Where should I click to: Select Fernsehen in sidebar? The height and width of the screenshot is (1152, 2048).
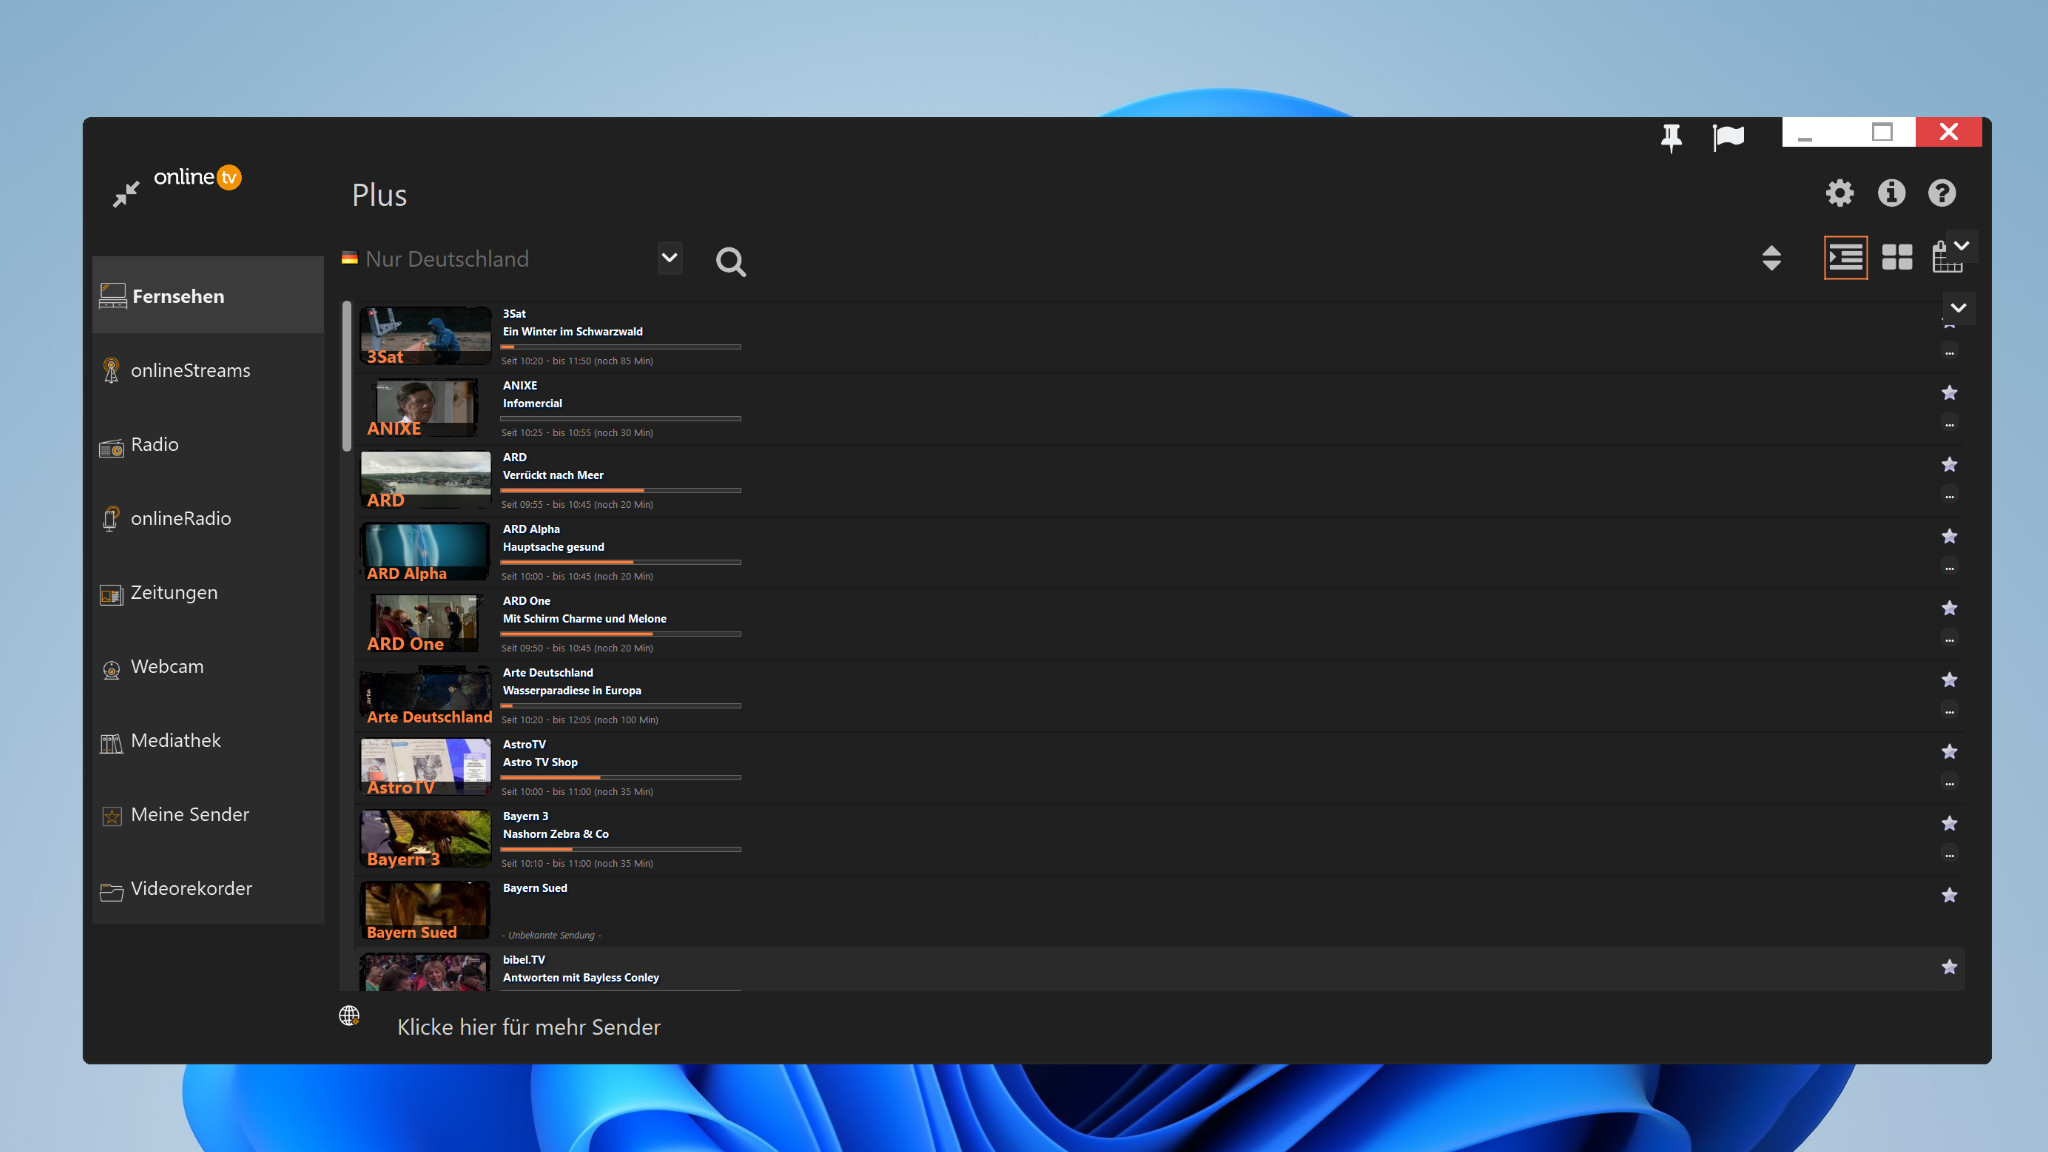coord(208,295)
